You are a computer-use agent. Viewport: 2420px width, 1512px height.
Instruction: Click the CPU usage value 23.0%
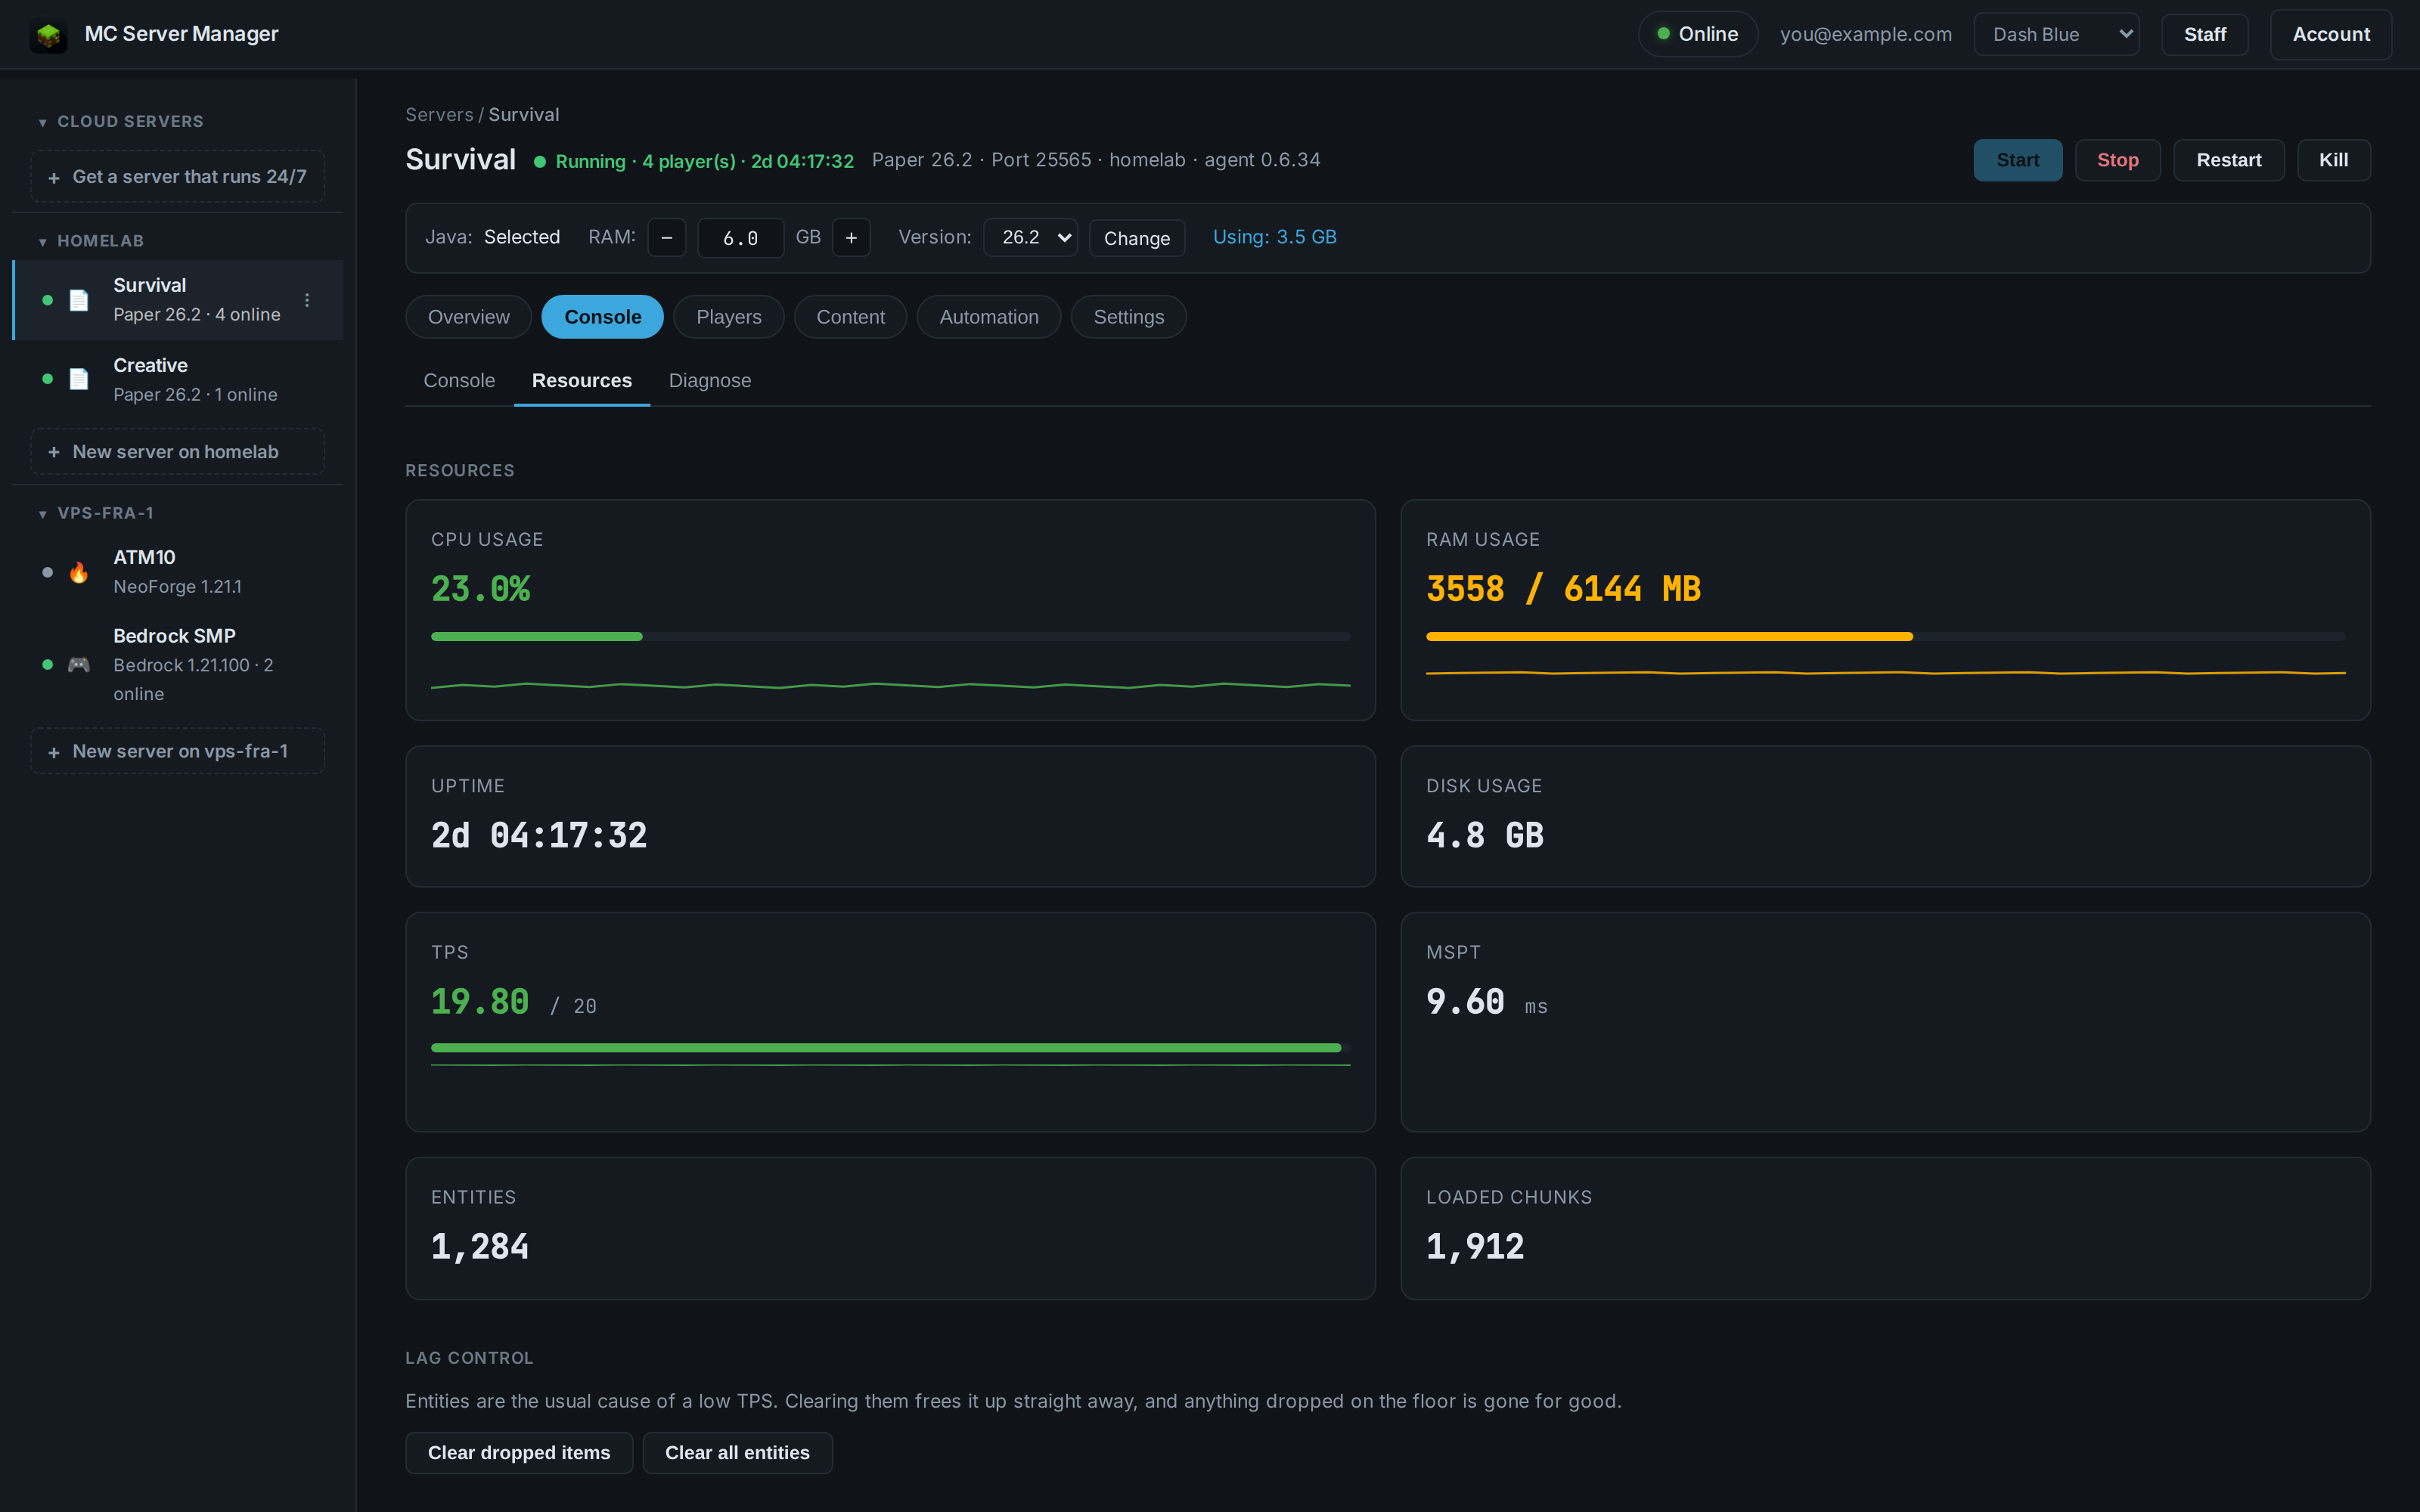tap(480, 589)
